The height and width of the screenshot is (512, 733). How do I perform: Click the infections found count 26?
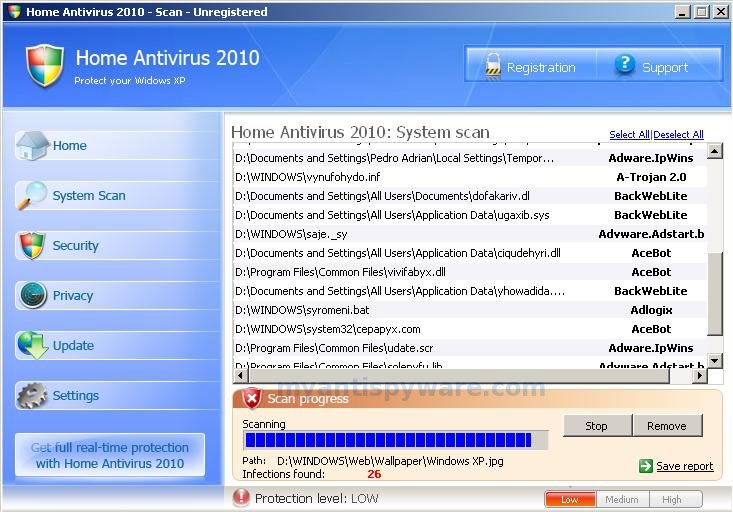[x=374, y=474]
